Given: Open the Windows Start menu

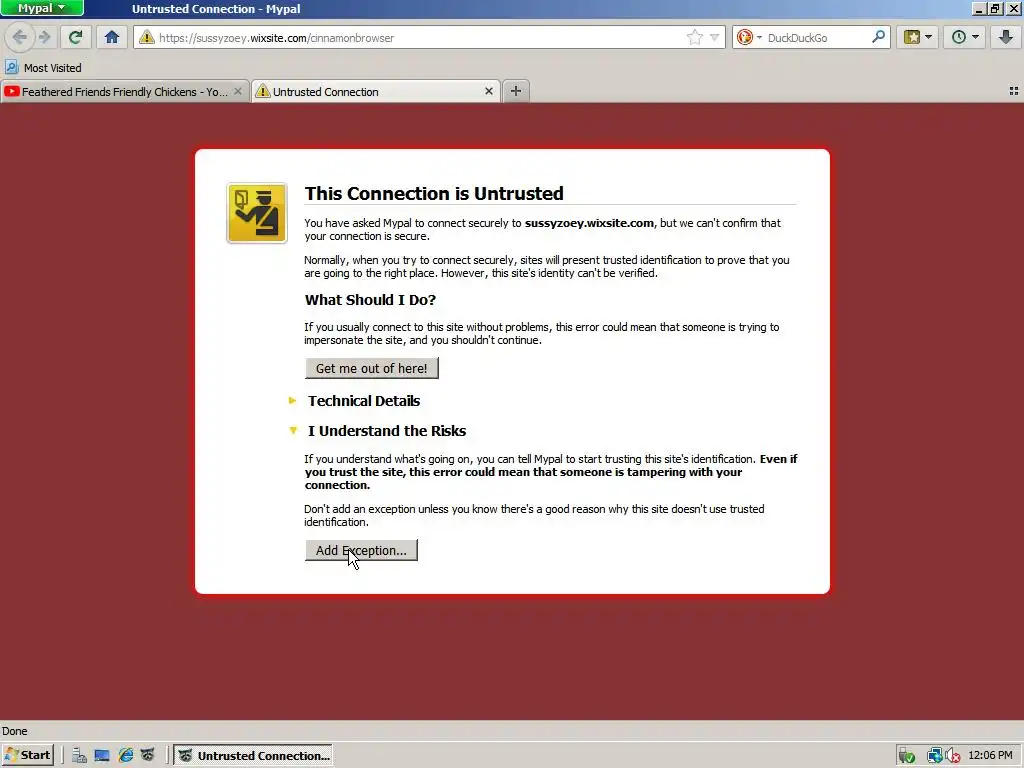Looking at the screenshot, I should point(27,756).
